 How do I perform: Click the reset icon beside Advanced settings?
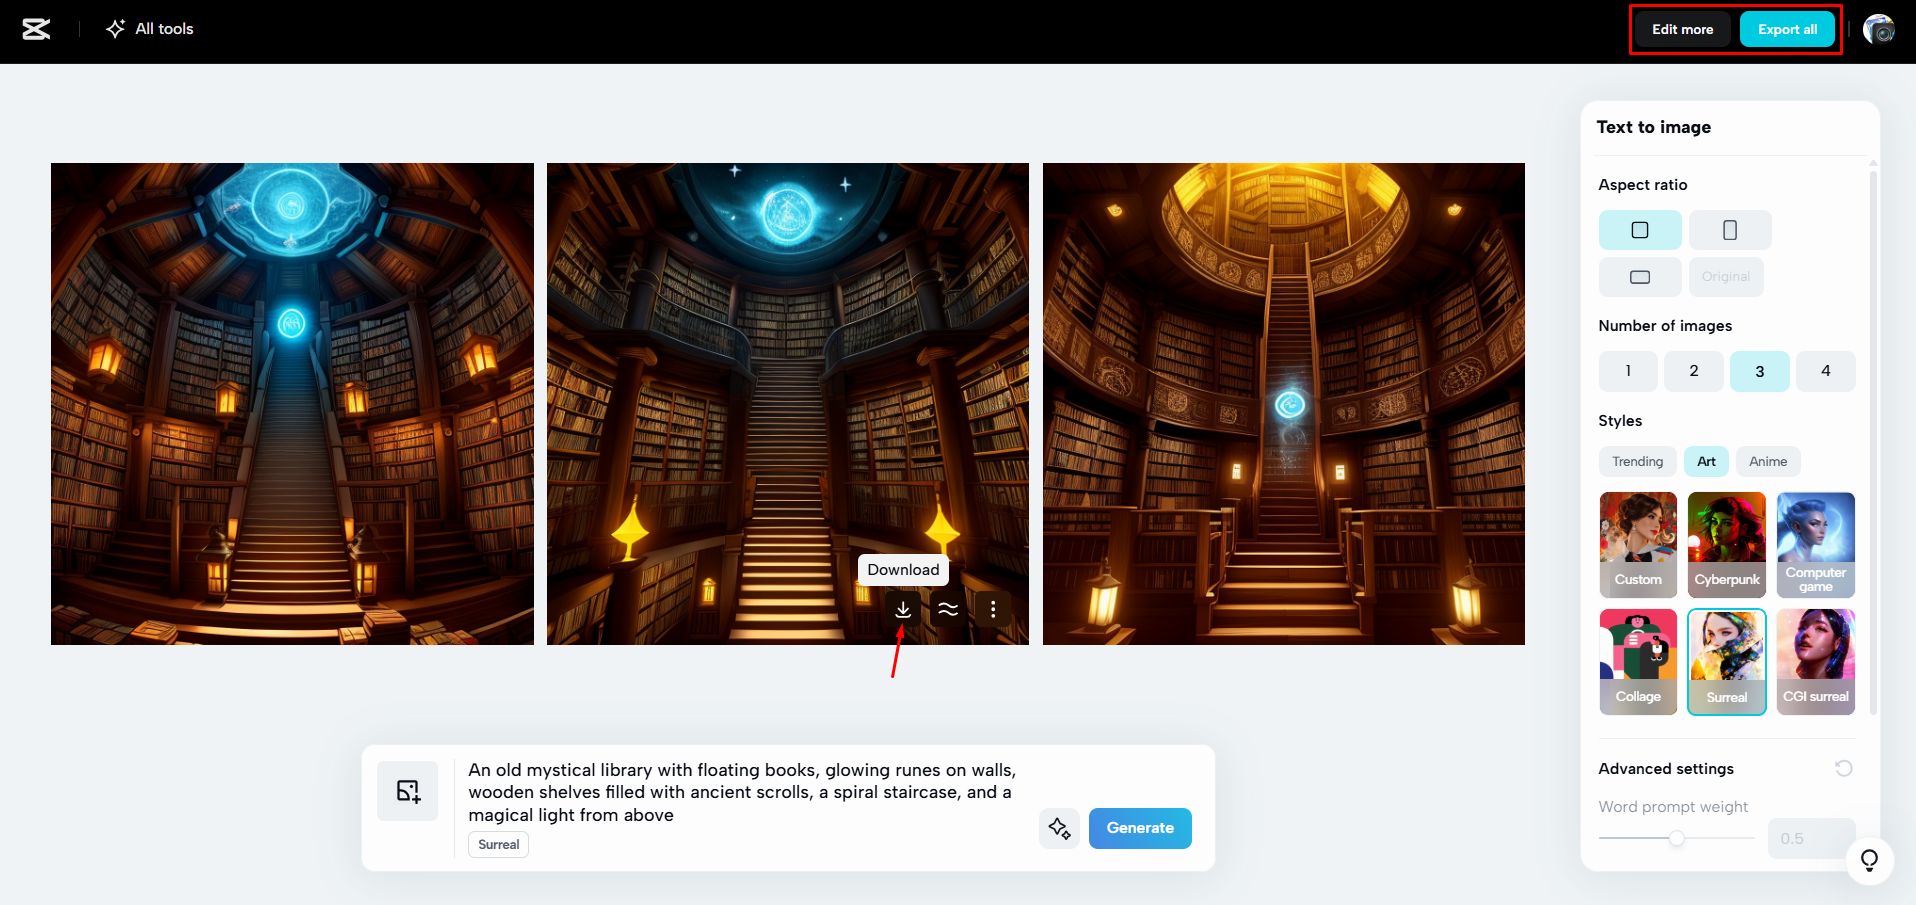1843,768
